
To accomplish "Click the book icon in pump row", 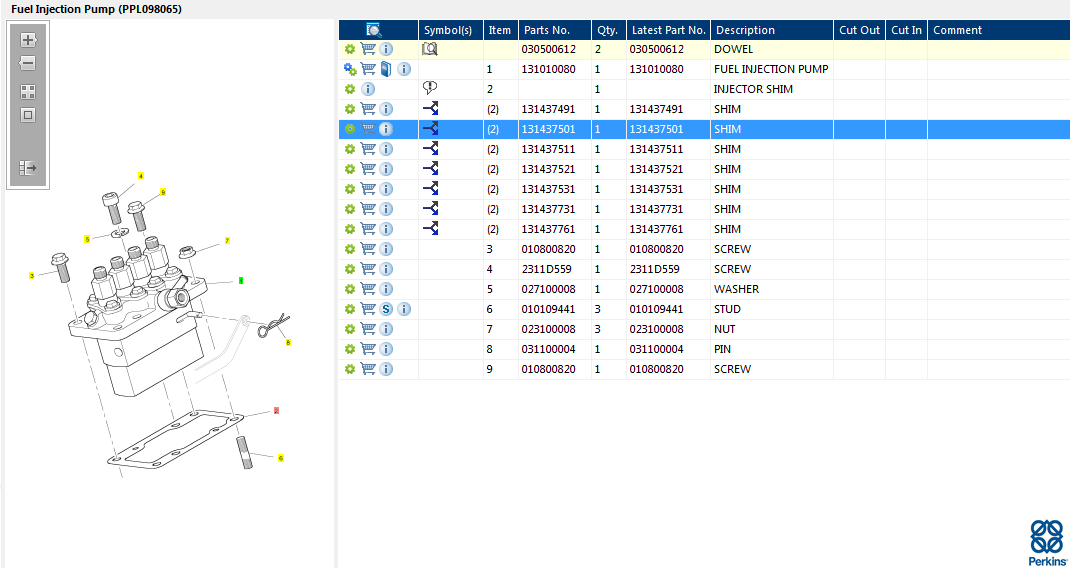I will 386,69.
